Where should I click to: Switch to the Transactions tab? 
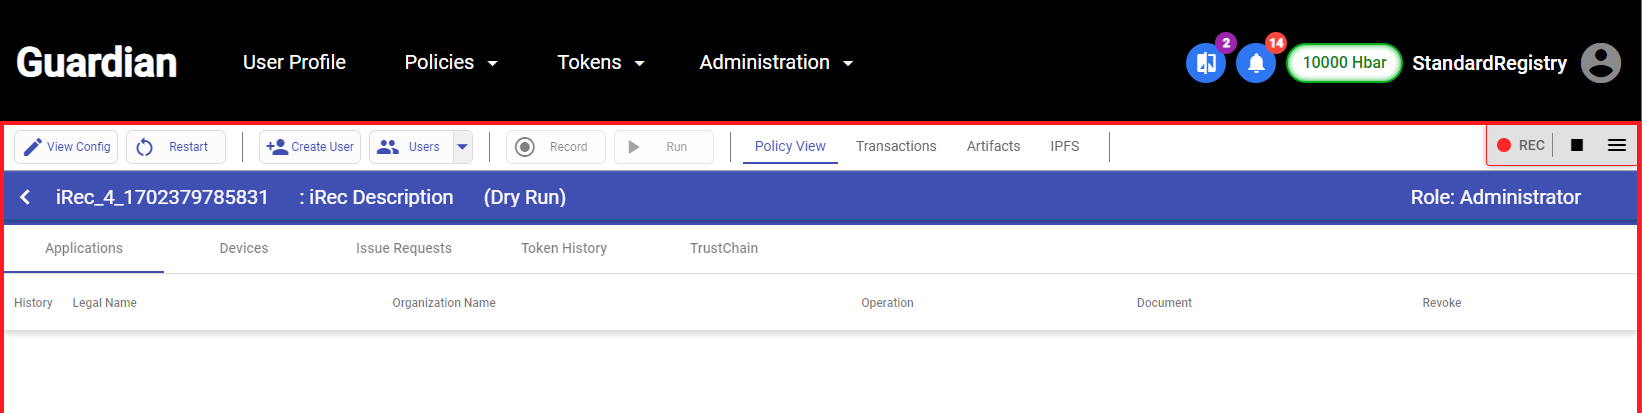tap(896, 146)
